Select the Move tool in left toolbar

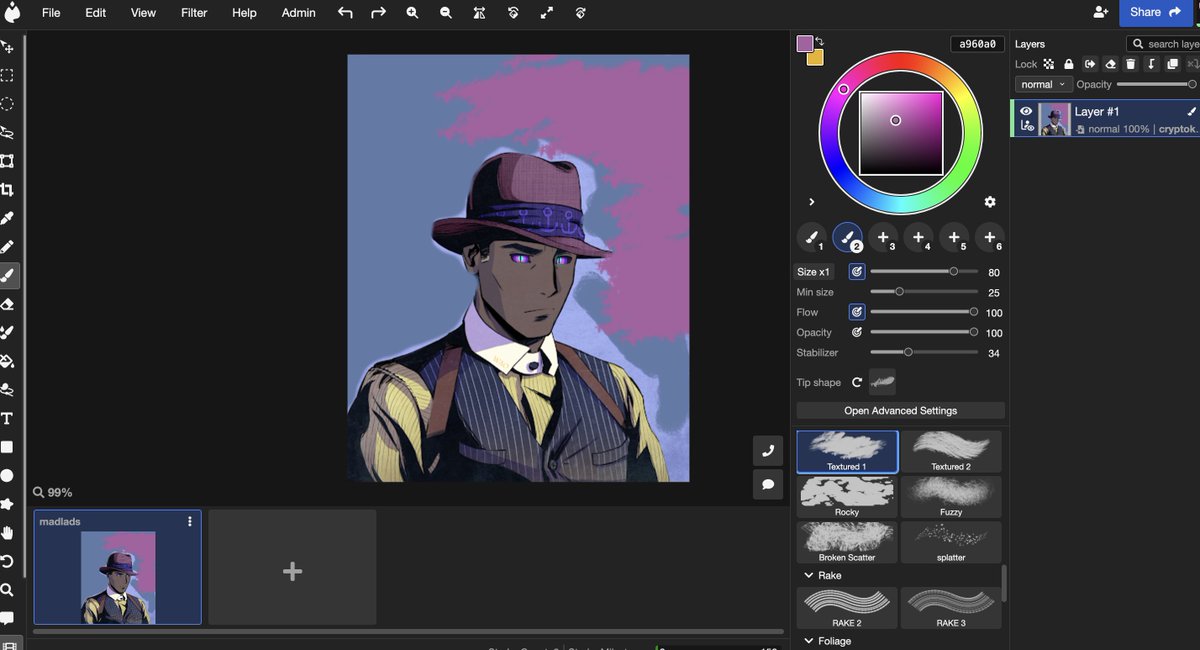point(7,47)
